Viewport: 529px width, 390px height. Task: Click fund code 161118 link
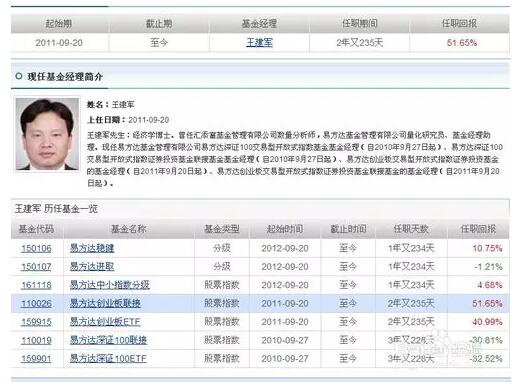tap(36, 285)
